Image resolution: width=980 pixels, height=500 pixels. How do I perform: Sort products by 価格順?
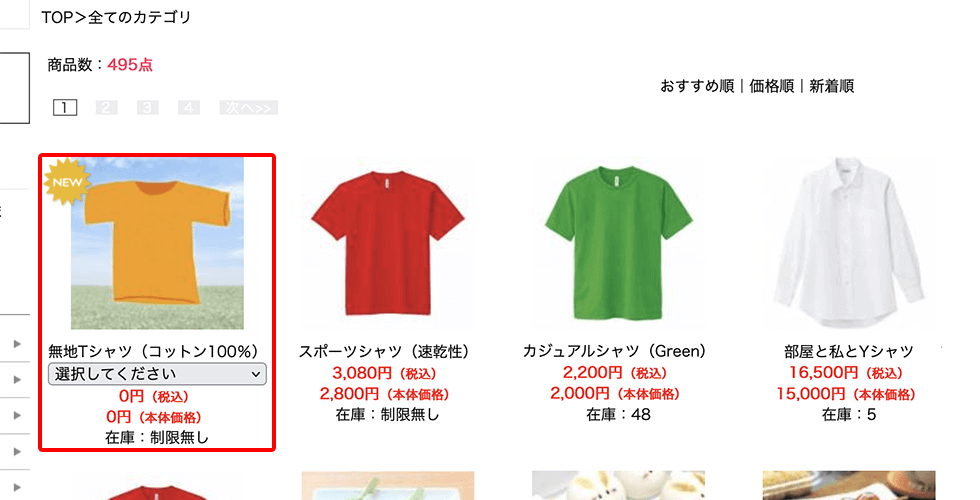[x=771, y=86]
